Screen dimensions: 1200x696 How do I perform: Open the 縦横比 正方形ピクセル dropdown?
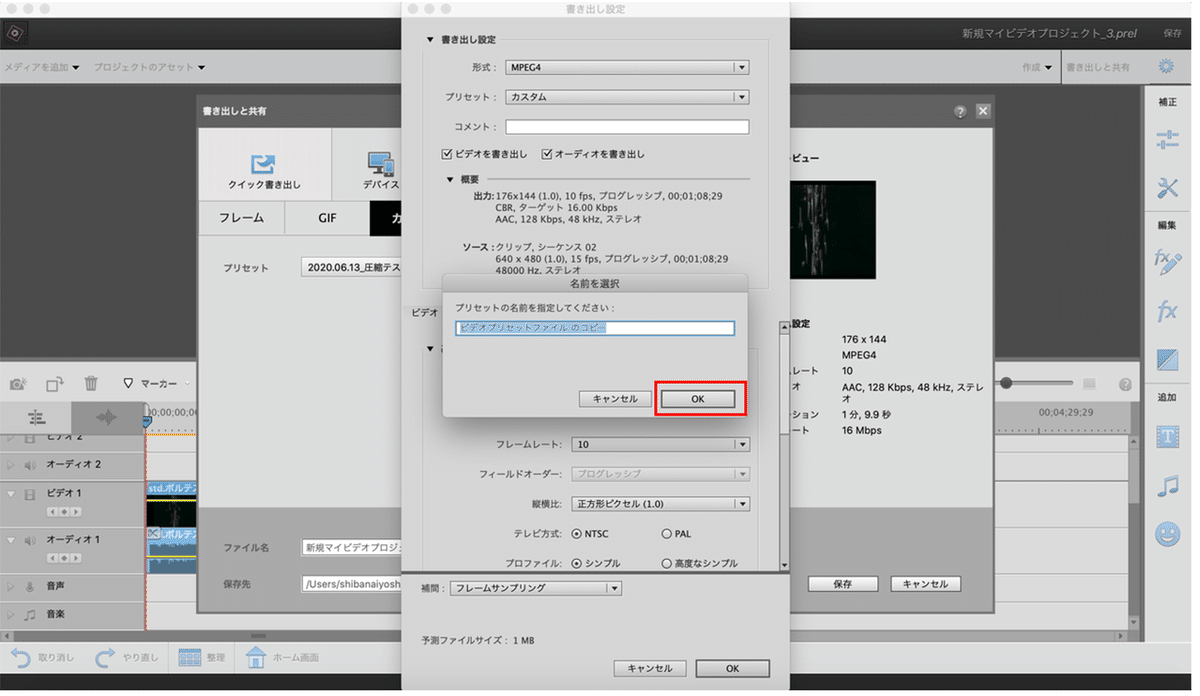tap(661, 504)
